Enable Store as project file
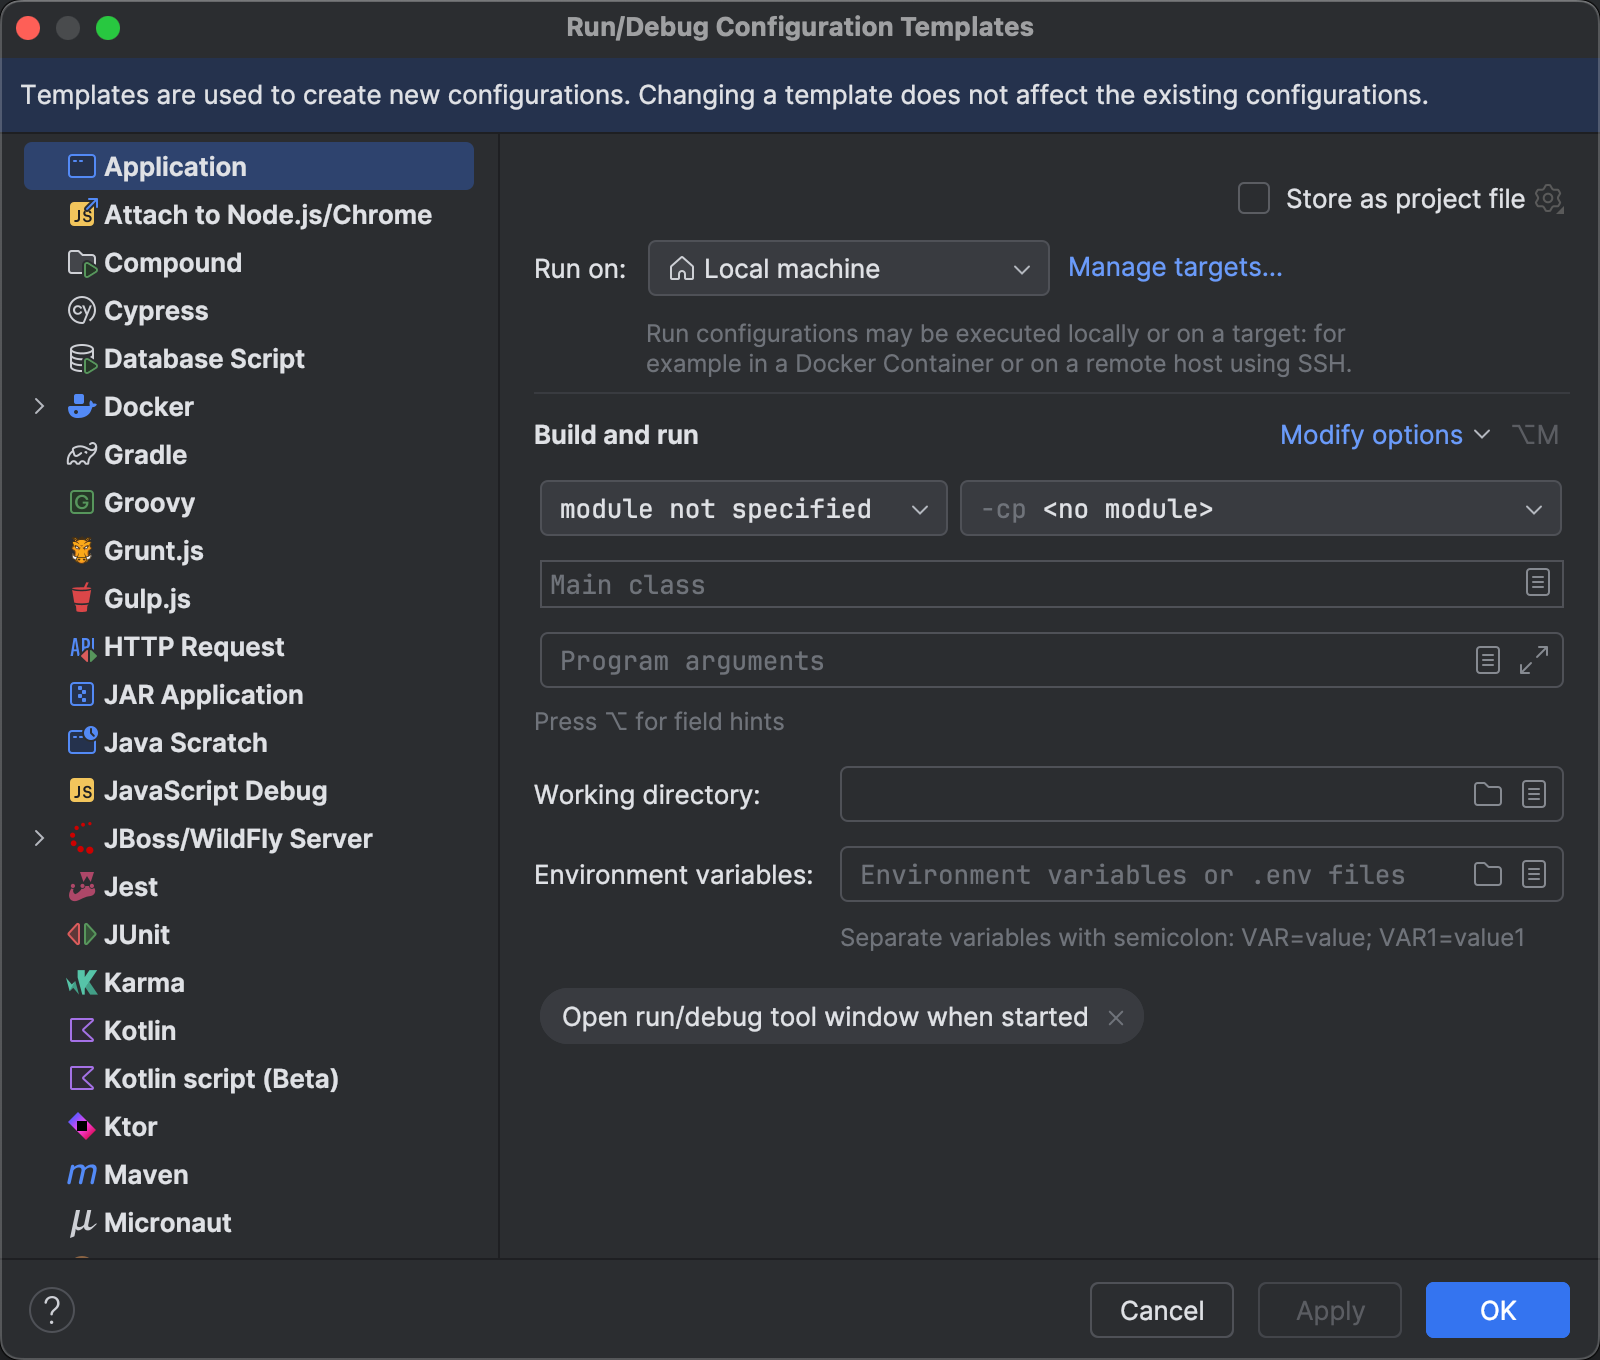 tap(1253, 199)
